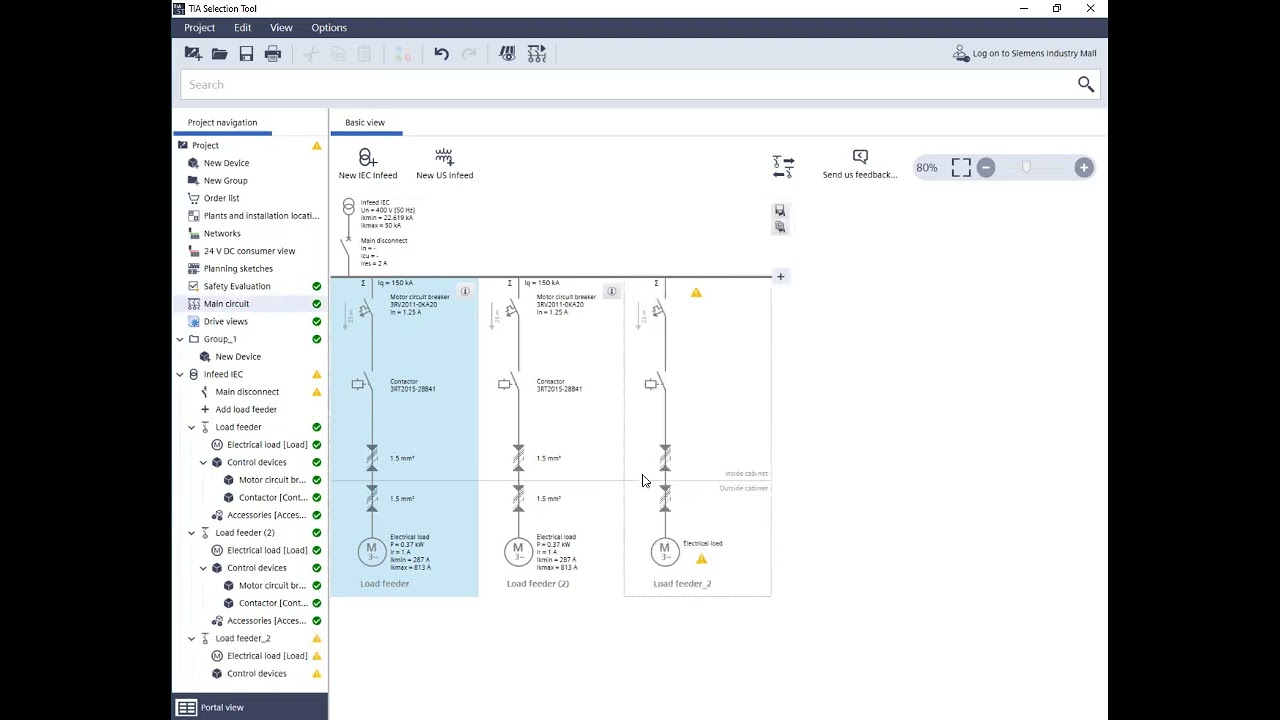Image resolution: width=1280 pixels, height=720 pixels.
Task: Print the project using toolbar printer icon
Action: click(273, 54)
